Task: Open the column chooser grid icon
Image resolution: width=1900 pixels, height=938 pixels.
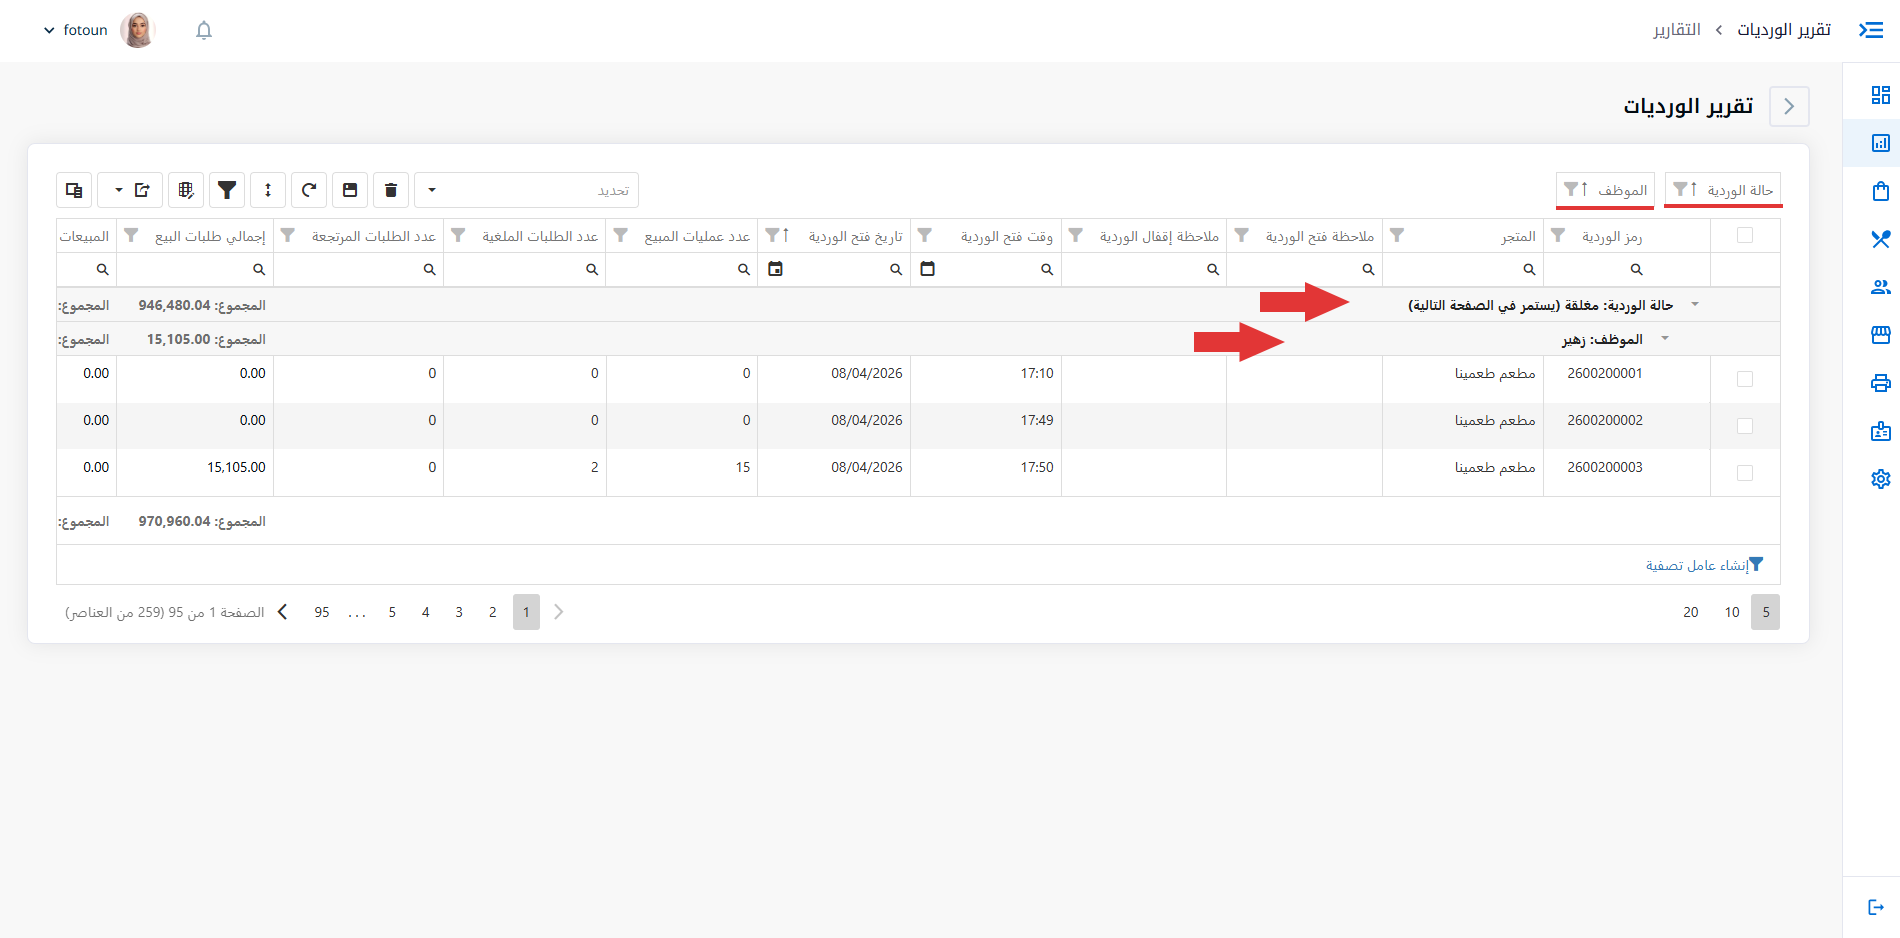Action: [x=186, y=190]
